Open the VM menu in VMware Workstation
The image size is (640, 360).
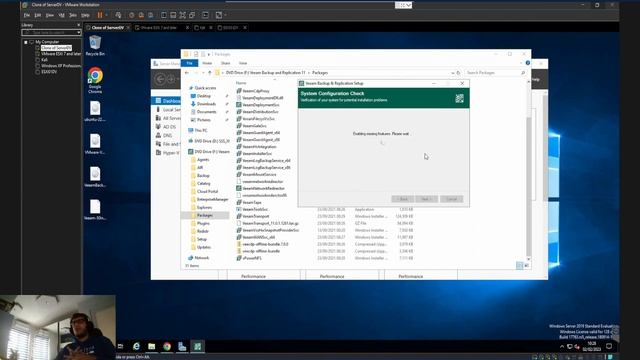[x=62, y=15]
